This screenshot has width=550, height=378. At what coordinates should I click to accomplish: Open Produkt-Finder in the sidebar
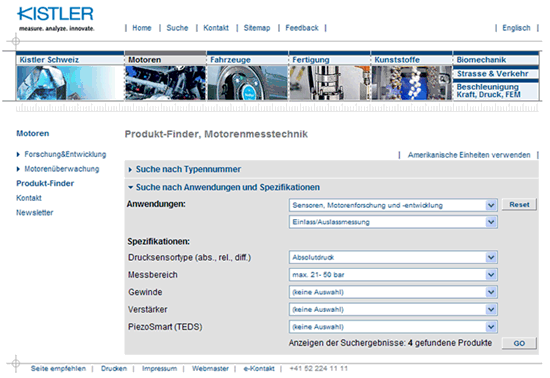(45, 183)
